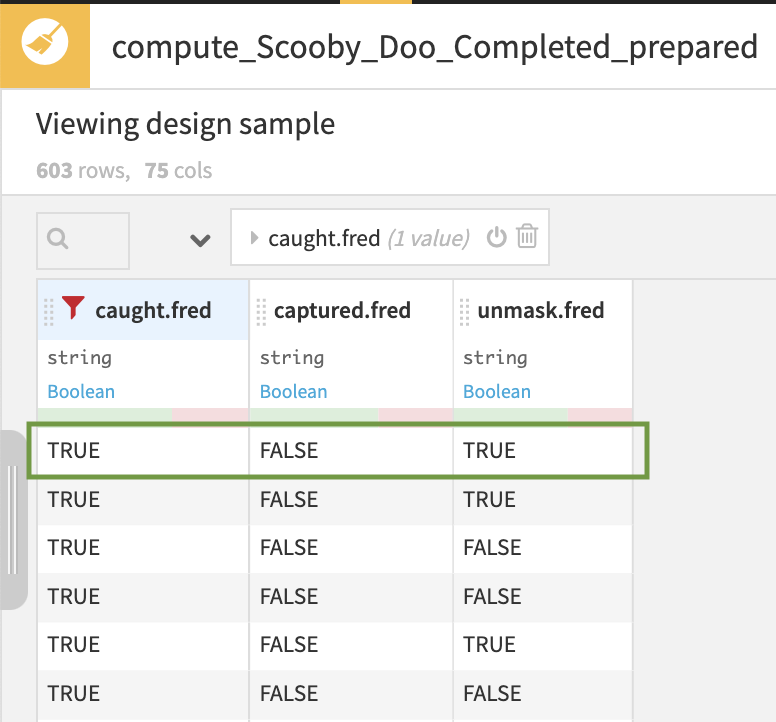Open dropdown arrow next to search box
The height and width of the screenshot is (722, 776).
(200, 240)
